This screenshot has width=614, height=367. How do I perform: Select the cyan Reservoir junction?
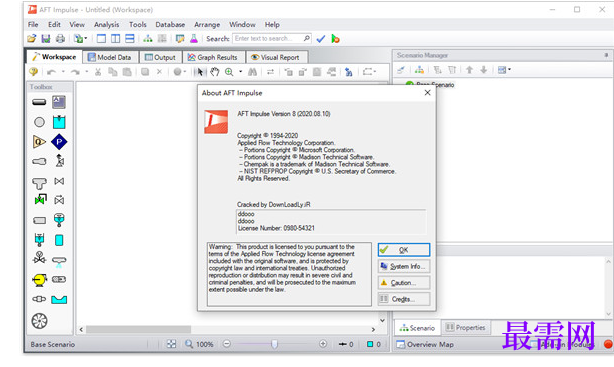click(x=59, y=122)
